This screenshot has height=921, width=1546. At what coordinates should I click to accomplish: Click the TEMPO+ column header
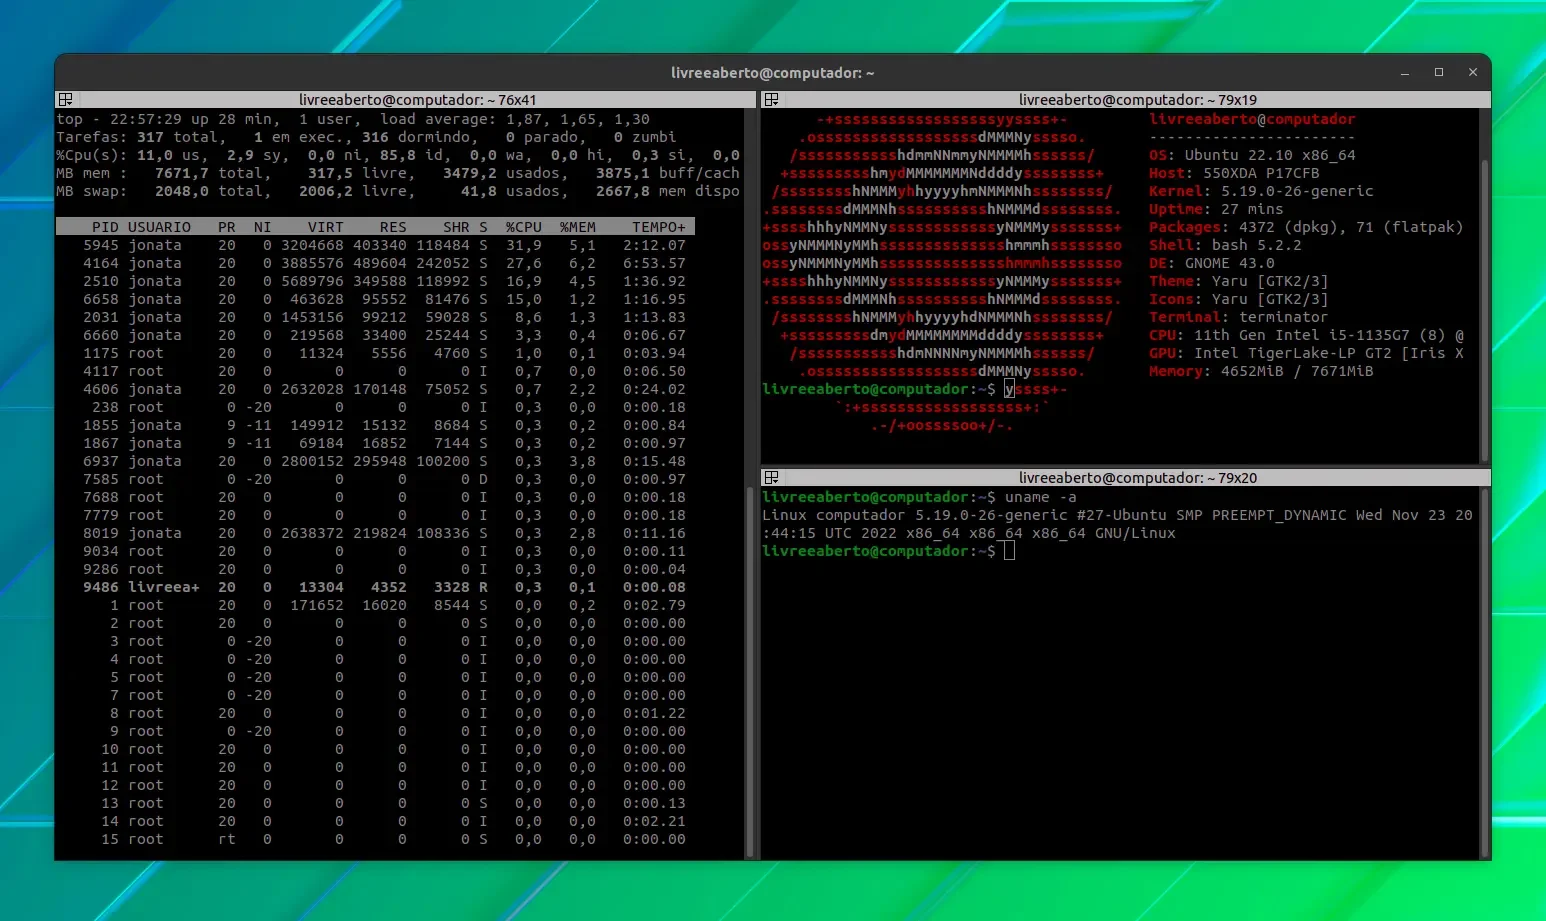(x=659, y=227)
